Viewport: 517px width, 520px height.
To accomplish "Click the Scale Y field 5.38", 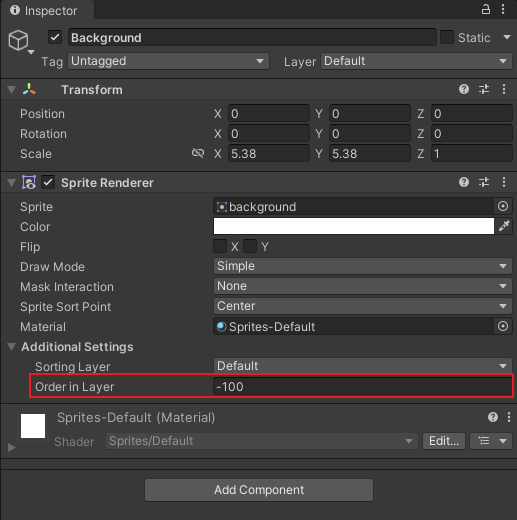I will coord(370,153).
